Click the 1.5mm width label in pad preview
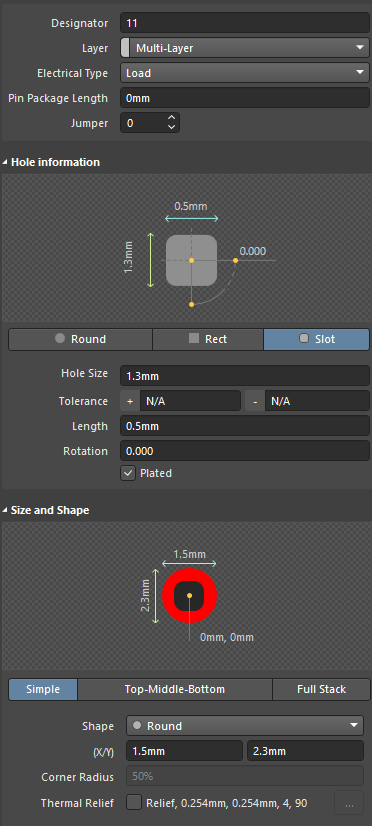The image size is (372, 826). click(190, 554)
